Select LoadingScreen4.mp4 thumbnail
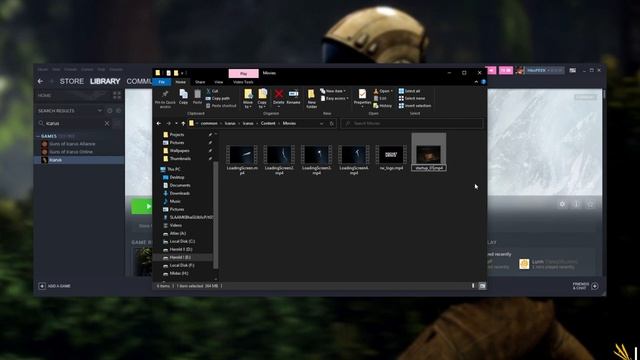 click(354, 155)
